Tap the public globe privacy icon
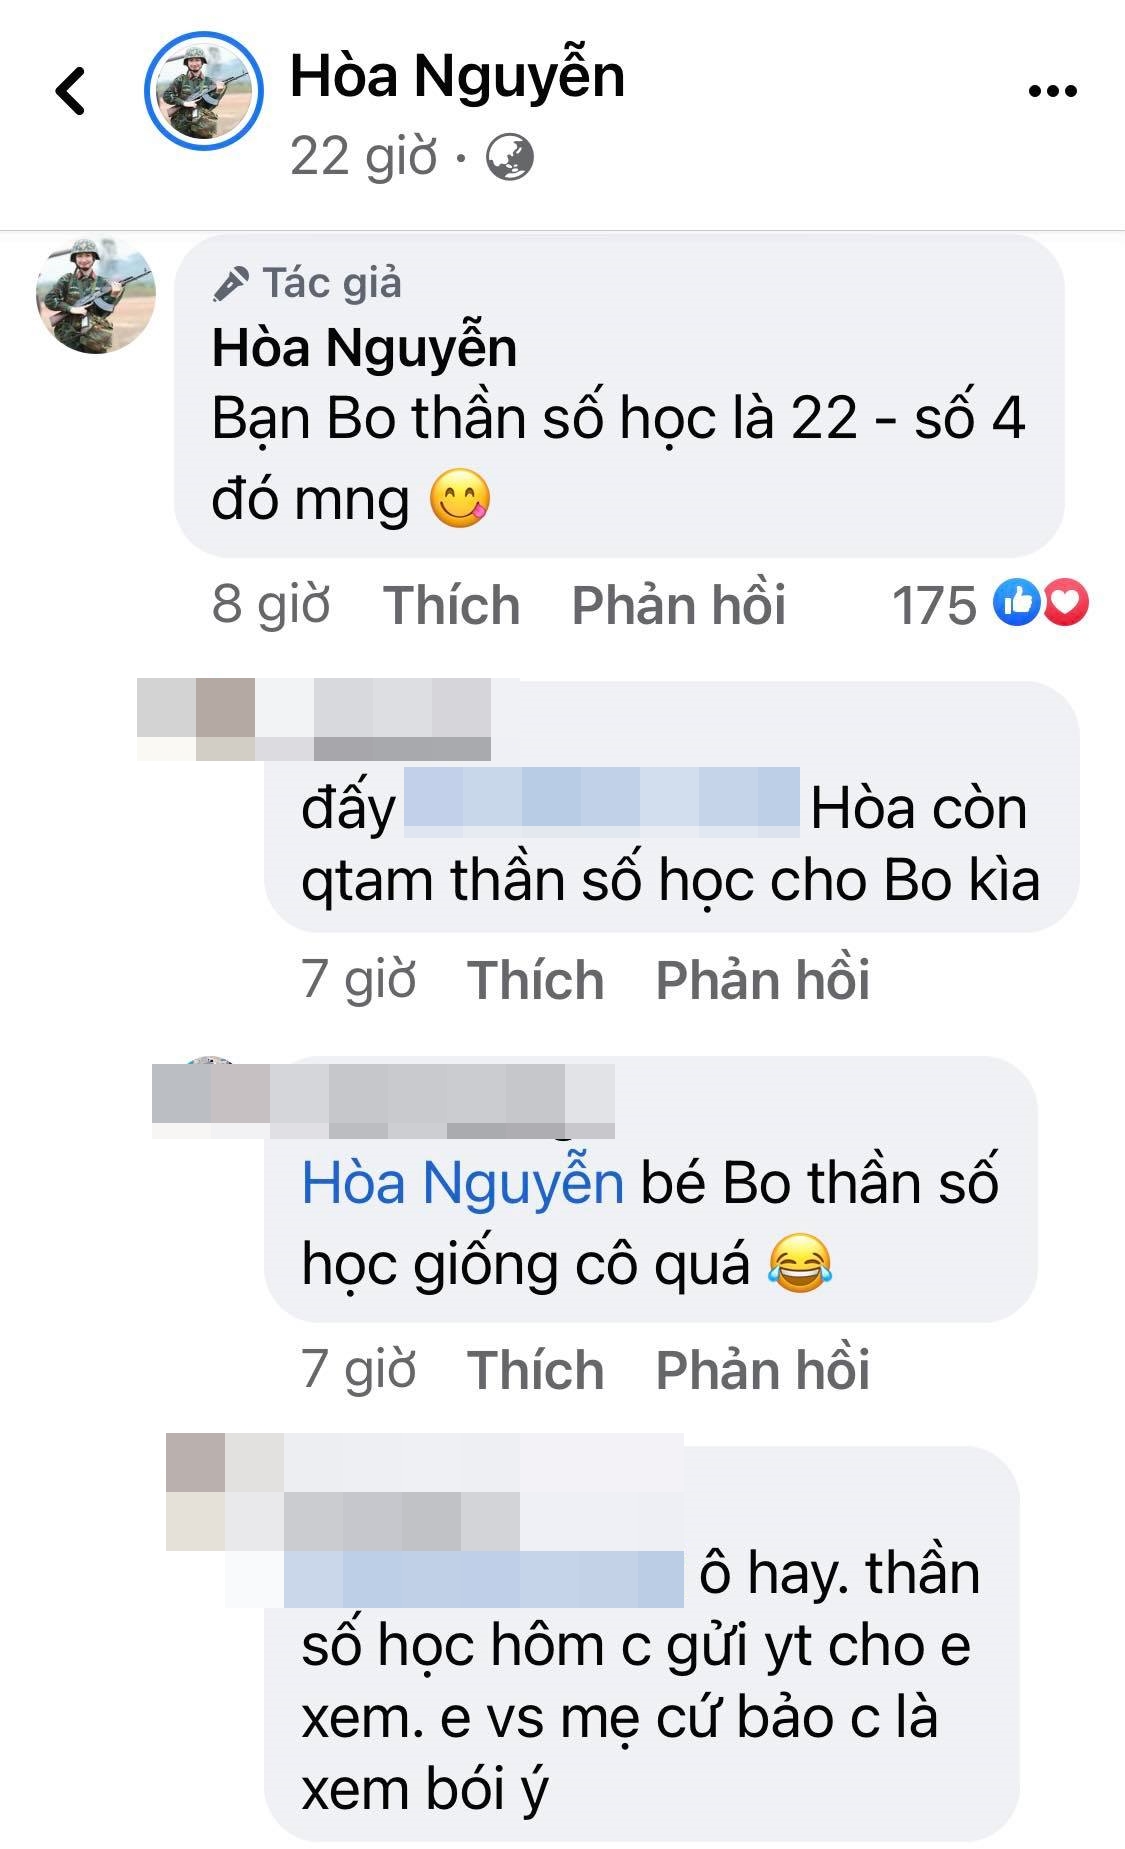The width and height of the screenshot is (1125, 1849). (510, 158)
